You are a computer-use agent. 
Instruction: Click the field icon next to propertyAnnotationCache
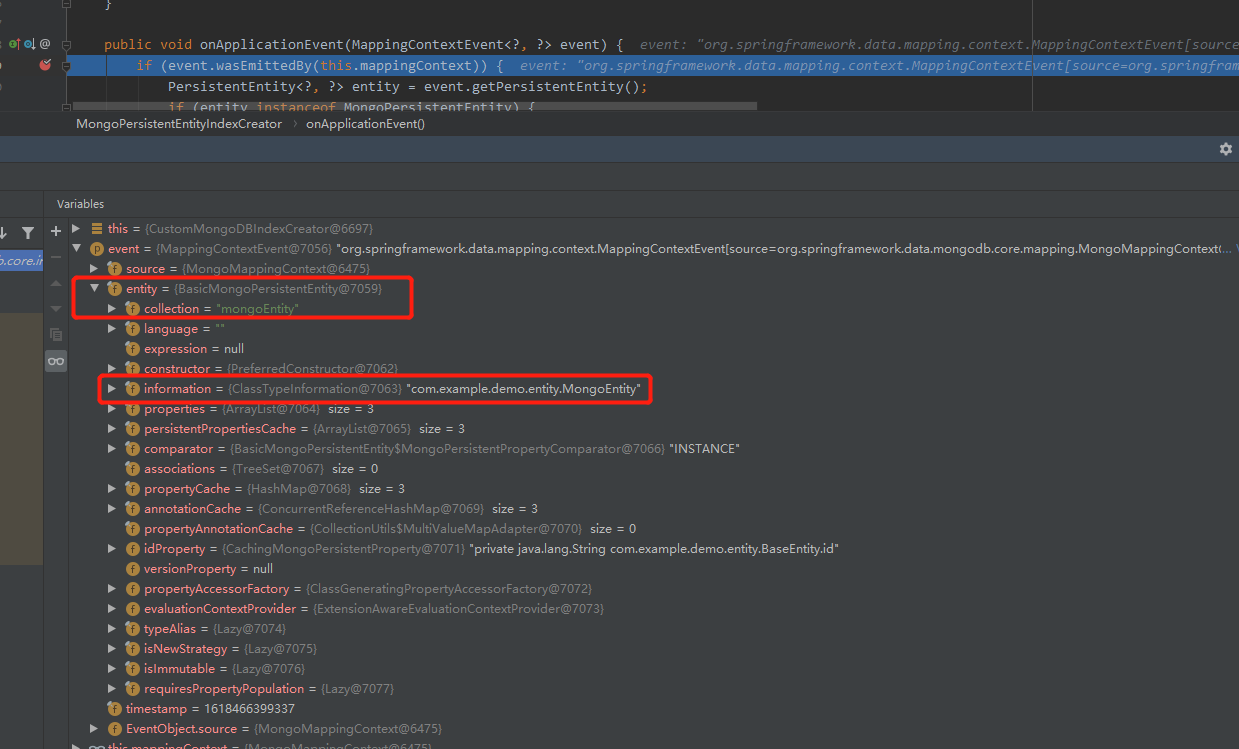tap(133, 529)
